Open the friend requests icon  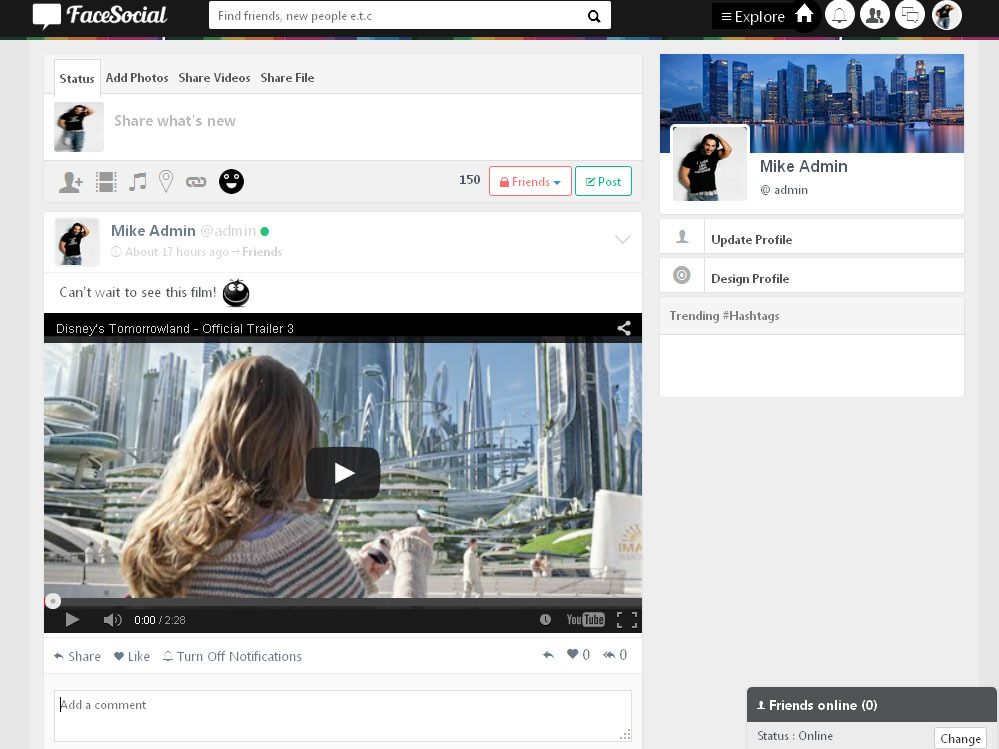[x=875, y=15]
